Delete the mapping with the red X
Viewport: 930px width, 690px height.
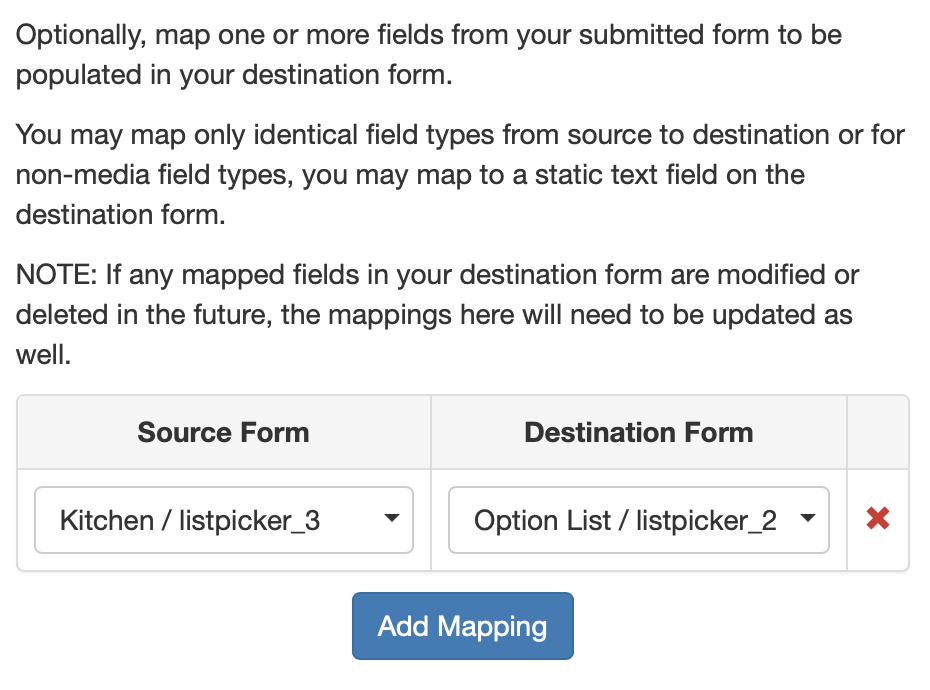coord(878,519)
